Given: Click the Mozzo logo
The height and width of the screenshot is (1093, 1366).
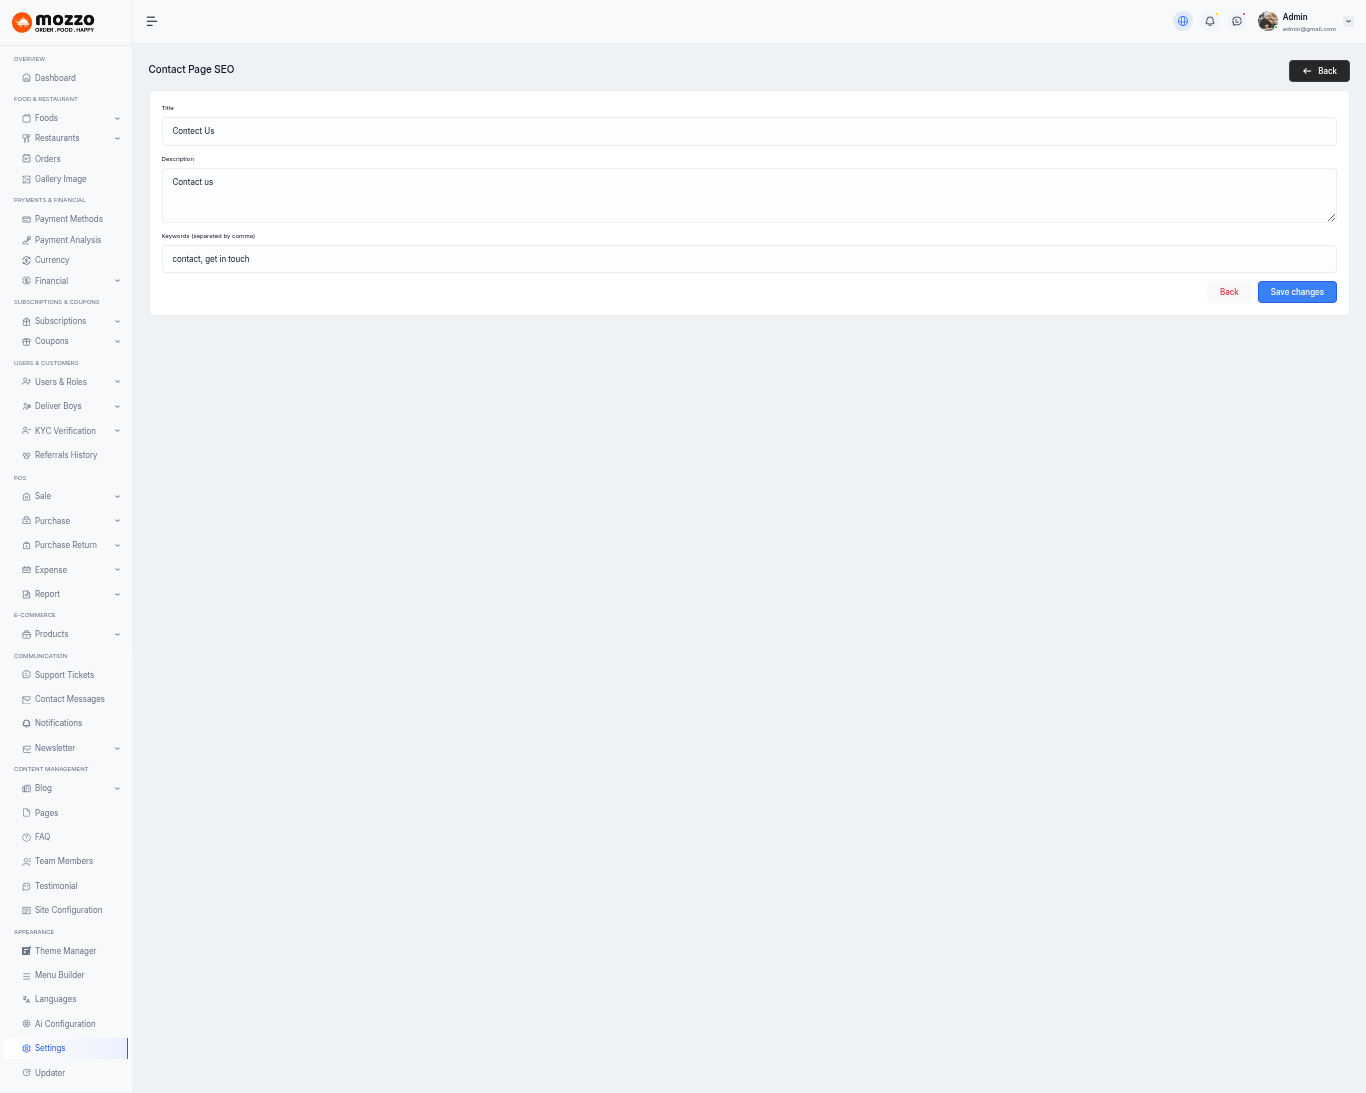Looking at the screenshot, I should point(54,22).
